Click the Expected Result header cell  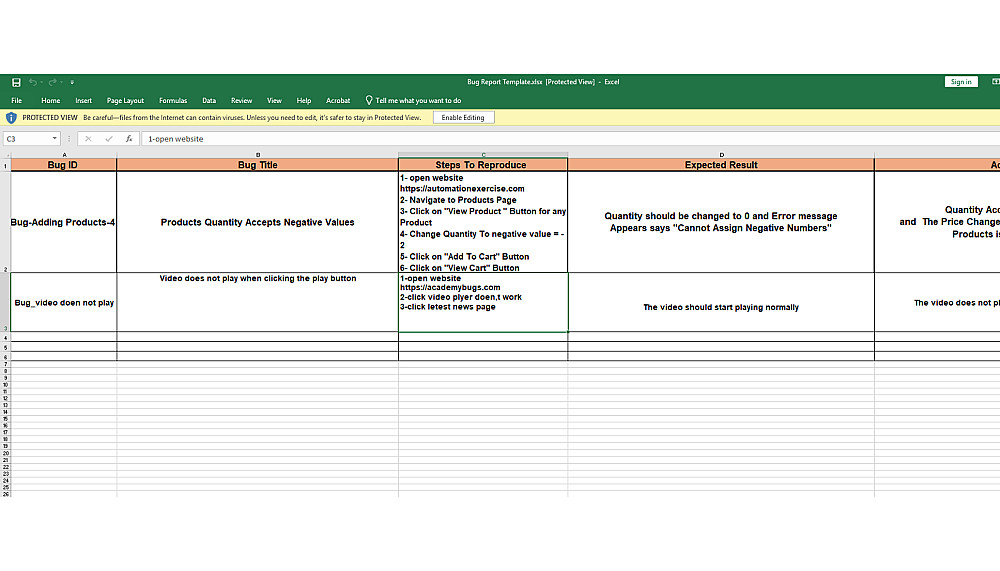(721, 165)
